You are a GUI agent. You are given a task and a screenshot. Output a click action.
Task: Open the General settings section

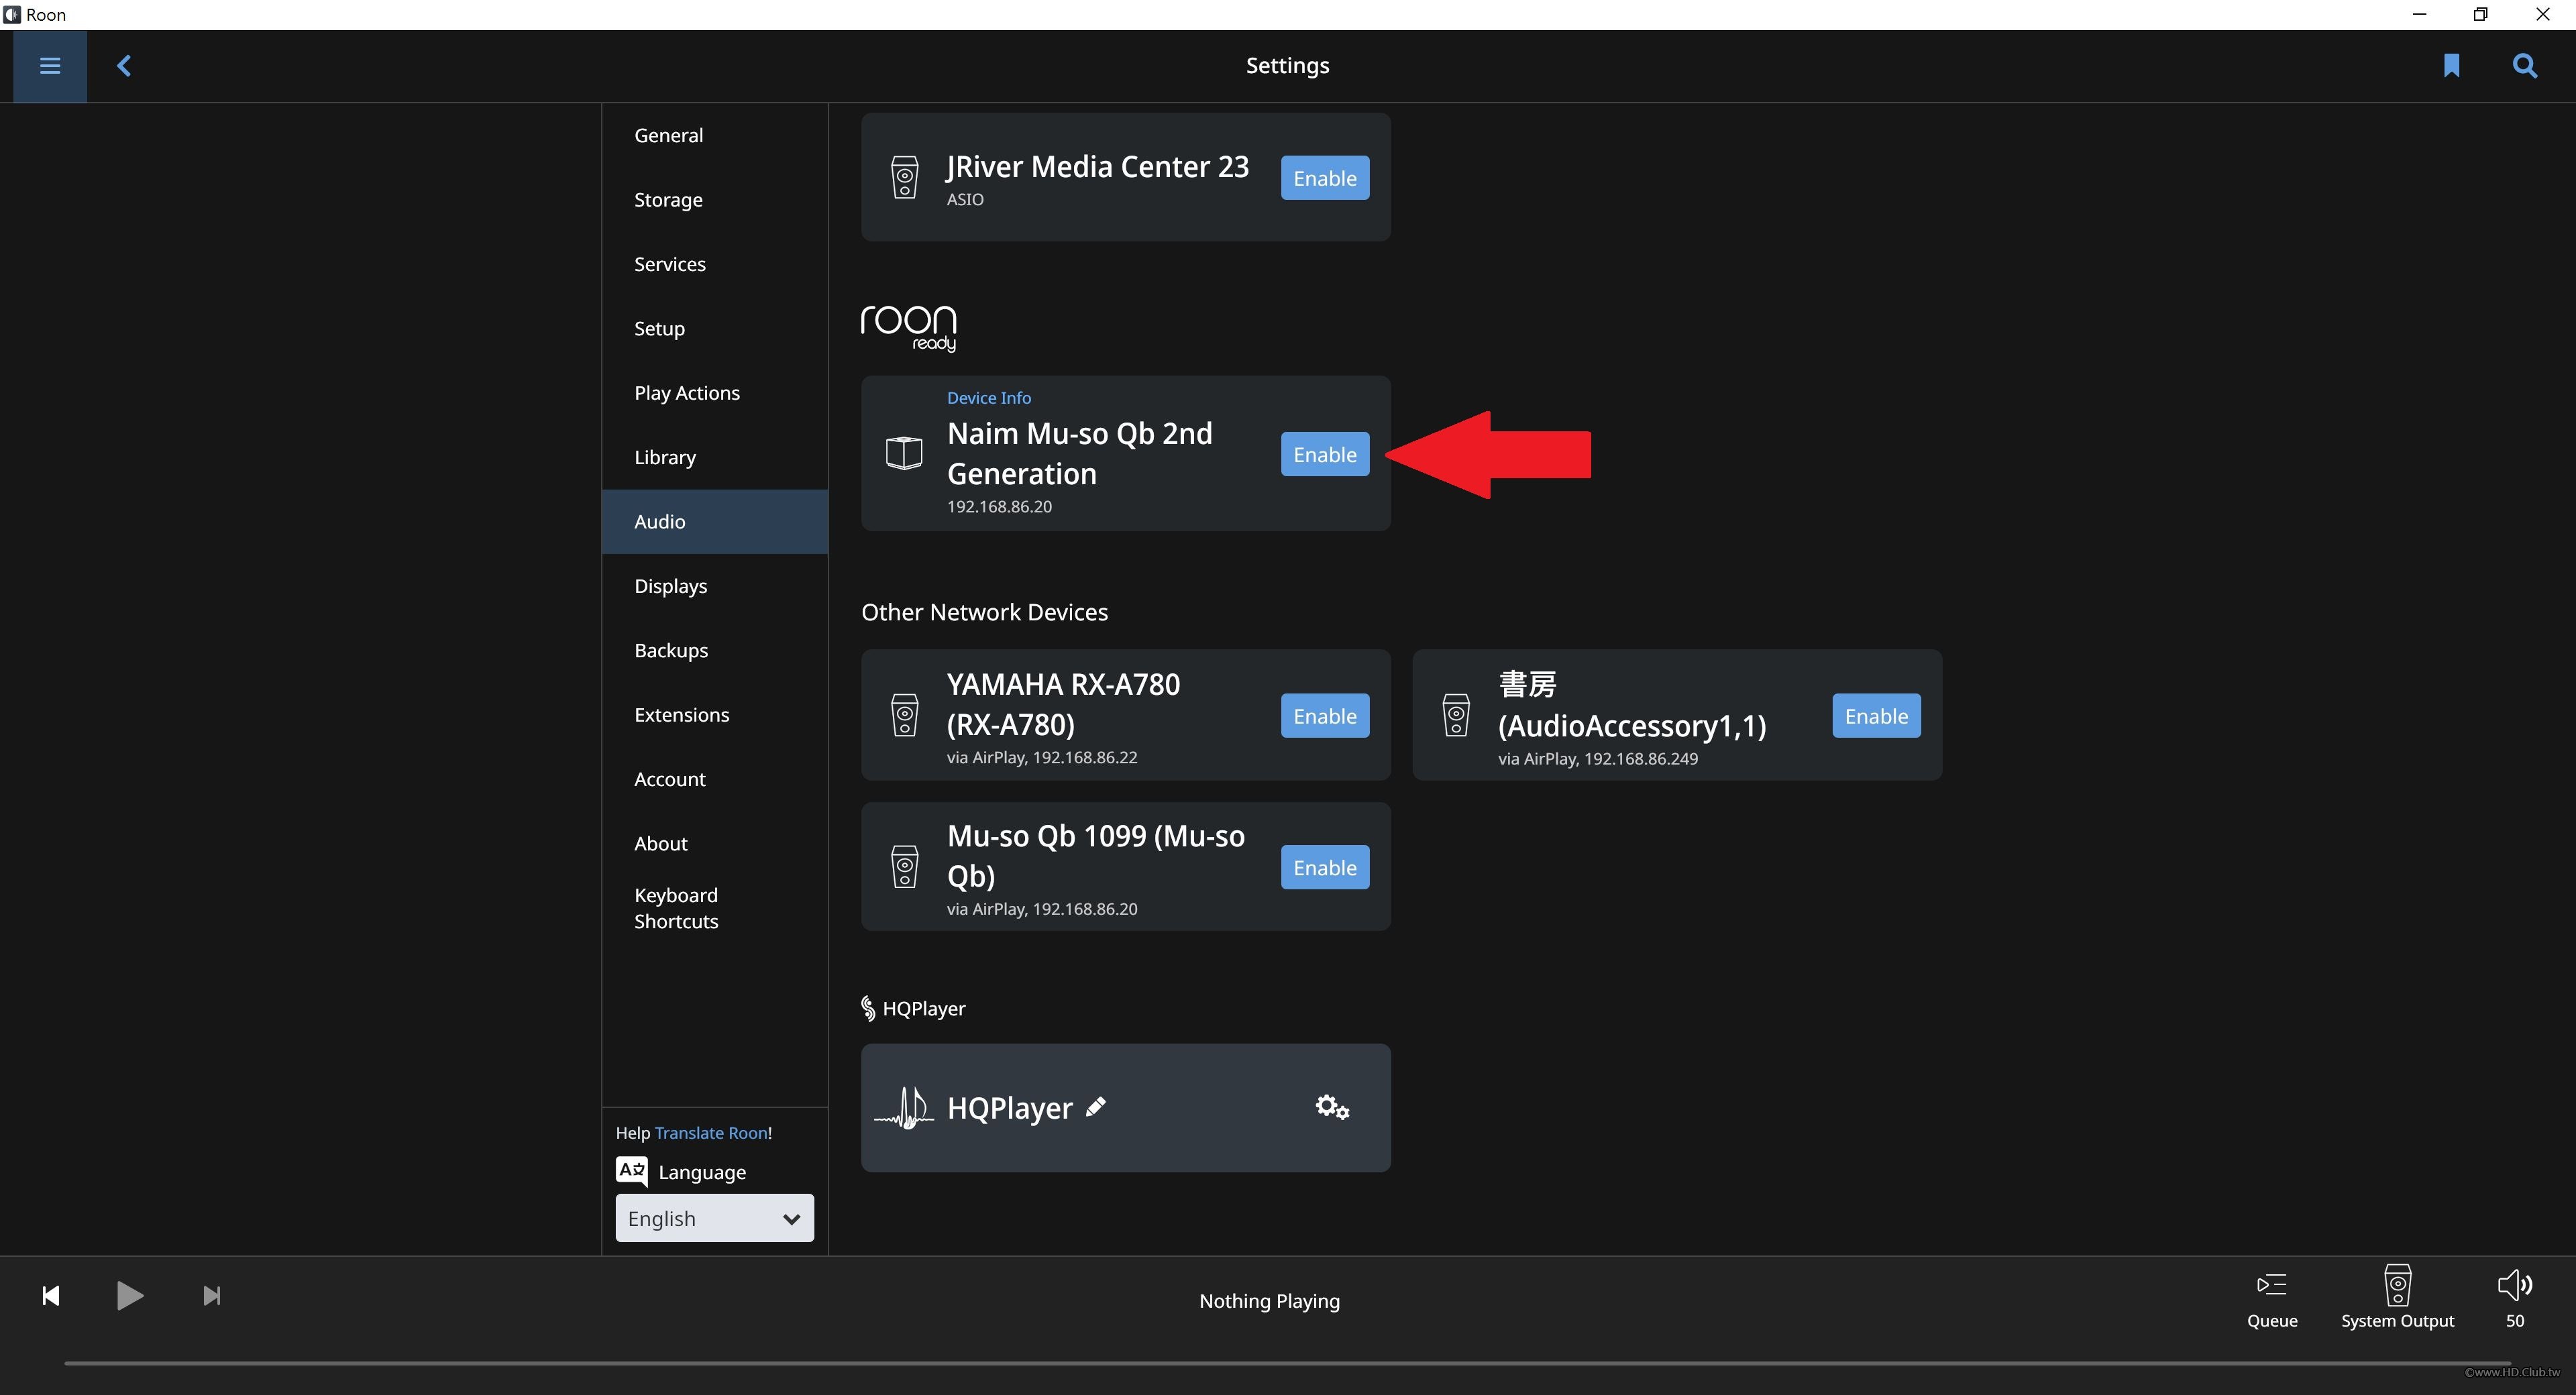click(668, 134)
